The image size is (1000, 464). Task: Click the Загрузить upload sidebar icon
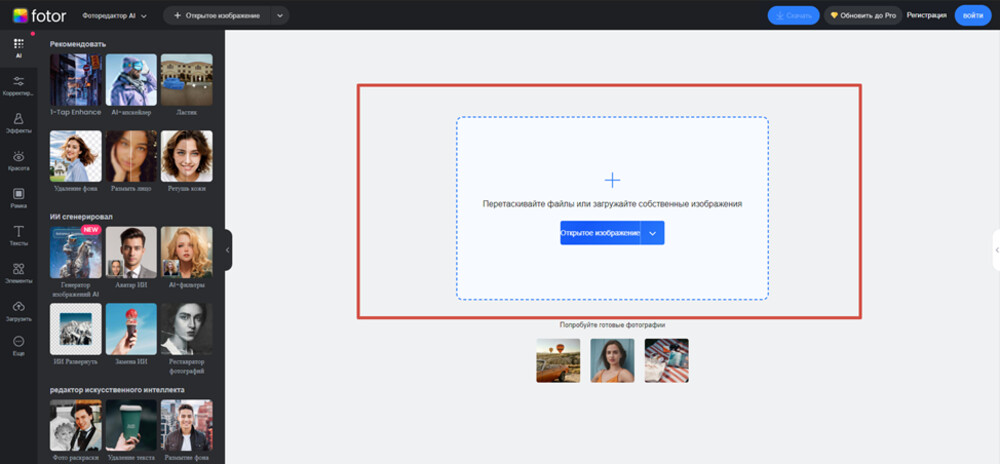coord(18,310)
